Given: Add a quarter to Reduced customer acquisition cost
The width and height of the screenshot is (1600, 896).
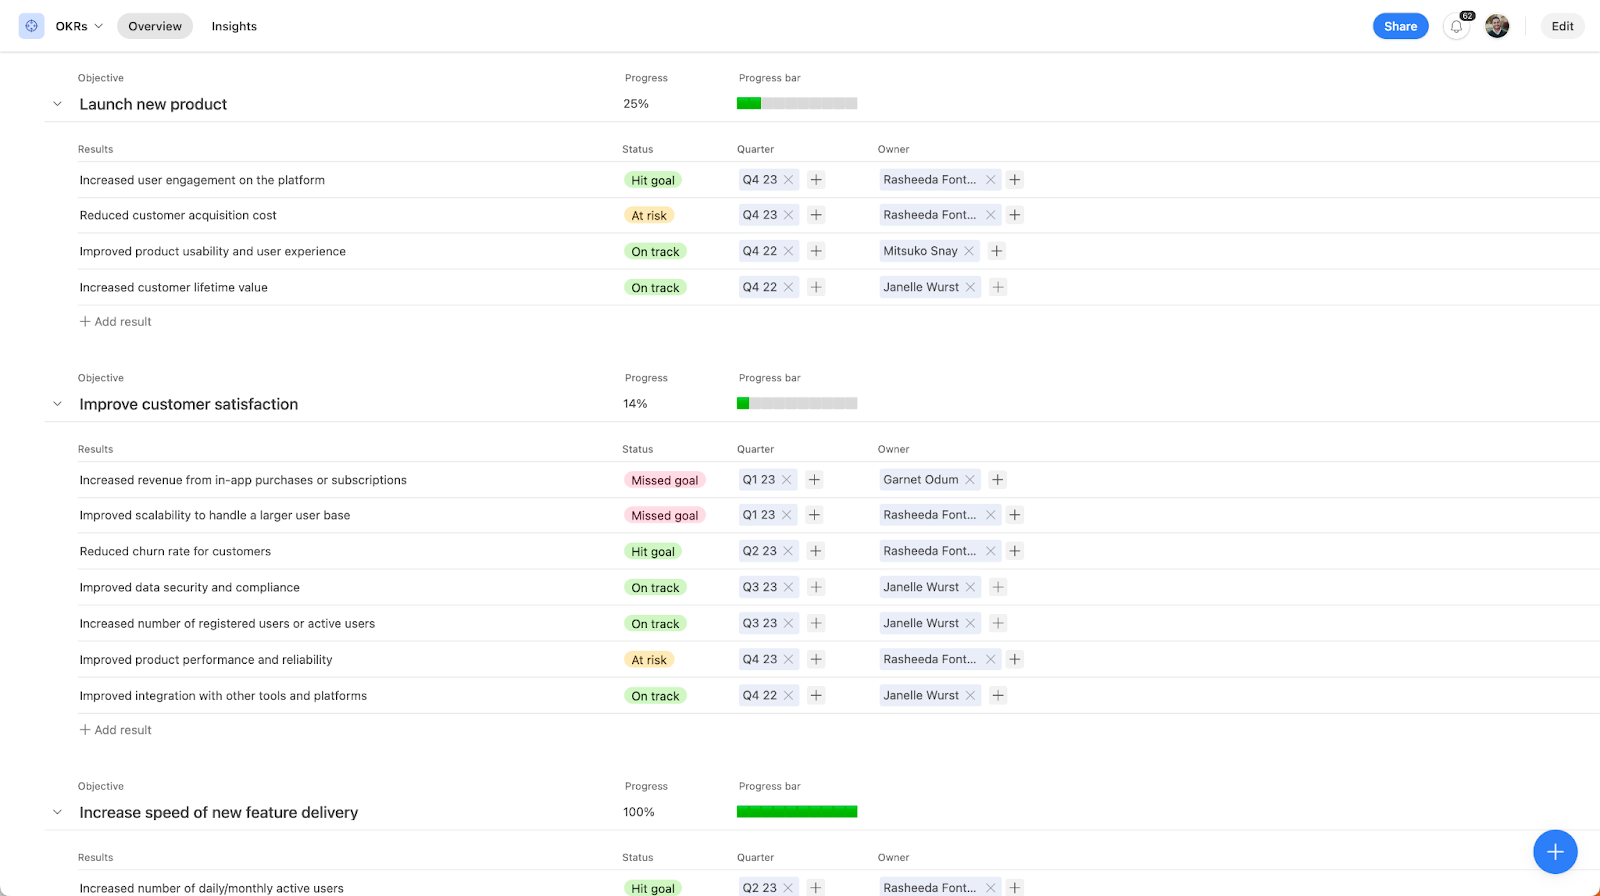Looking at the screenshot, I should click(816, 215).
